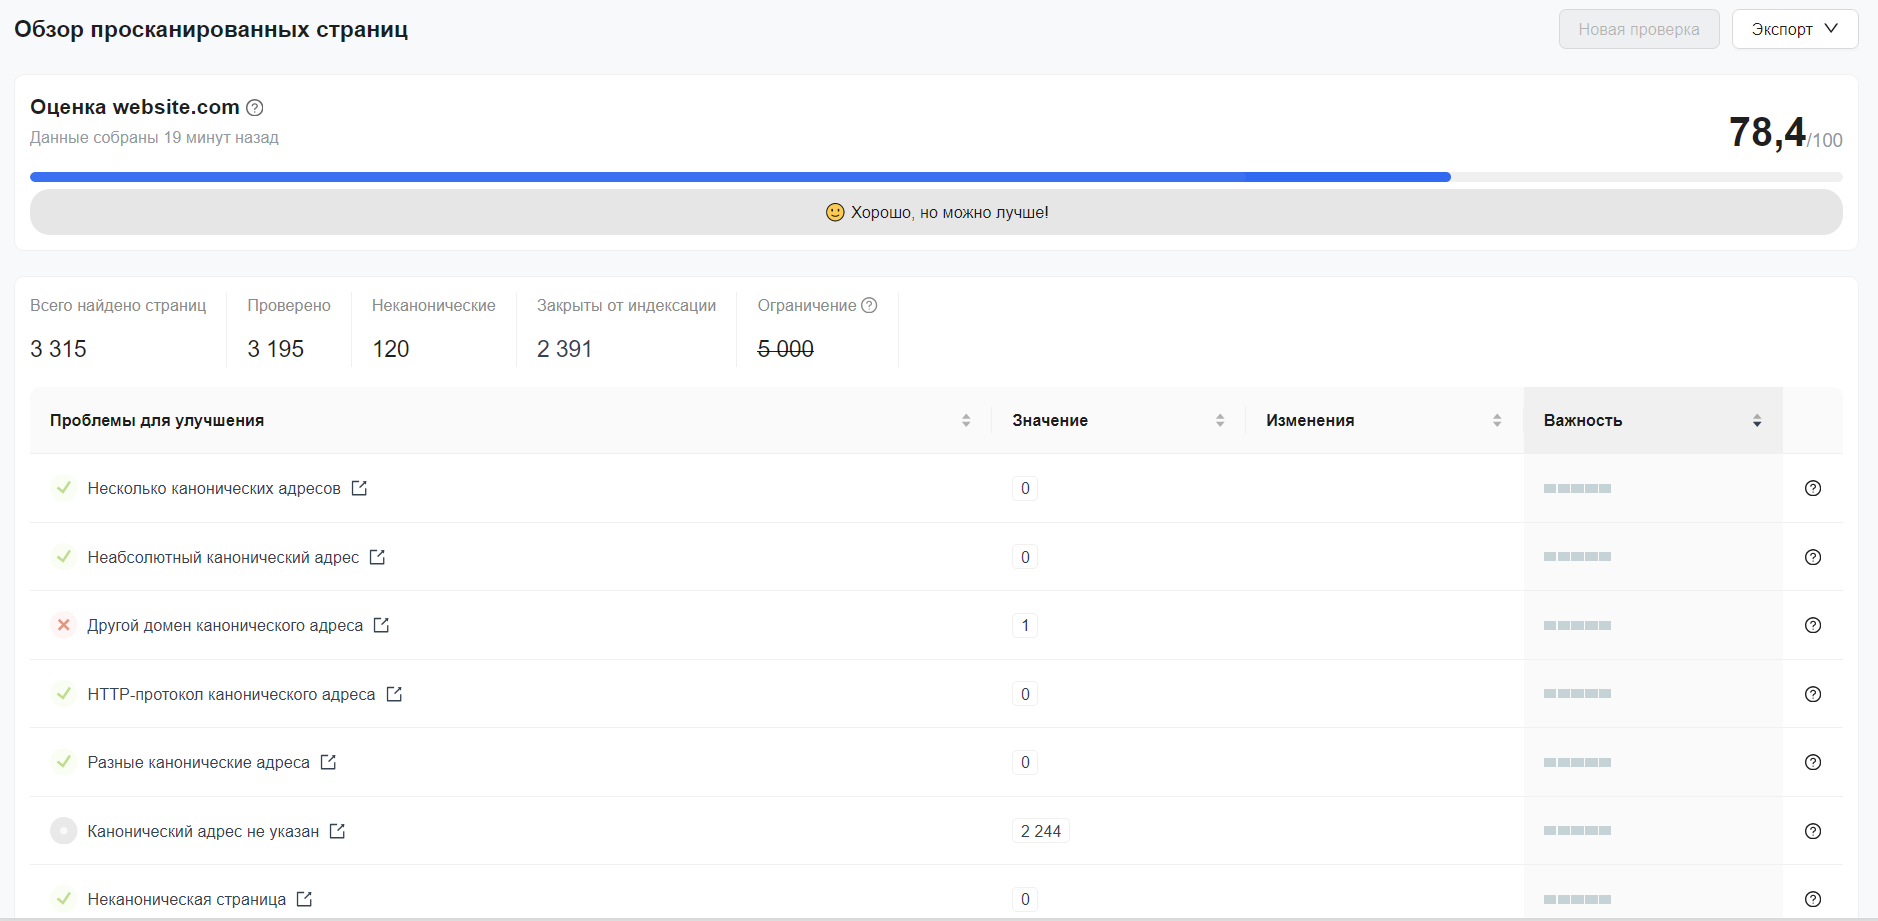Click the red cross status for Другой домен
Viewport: 1878px width, 921px height.
(x=64, y=625)
